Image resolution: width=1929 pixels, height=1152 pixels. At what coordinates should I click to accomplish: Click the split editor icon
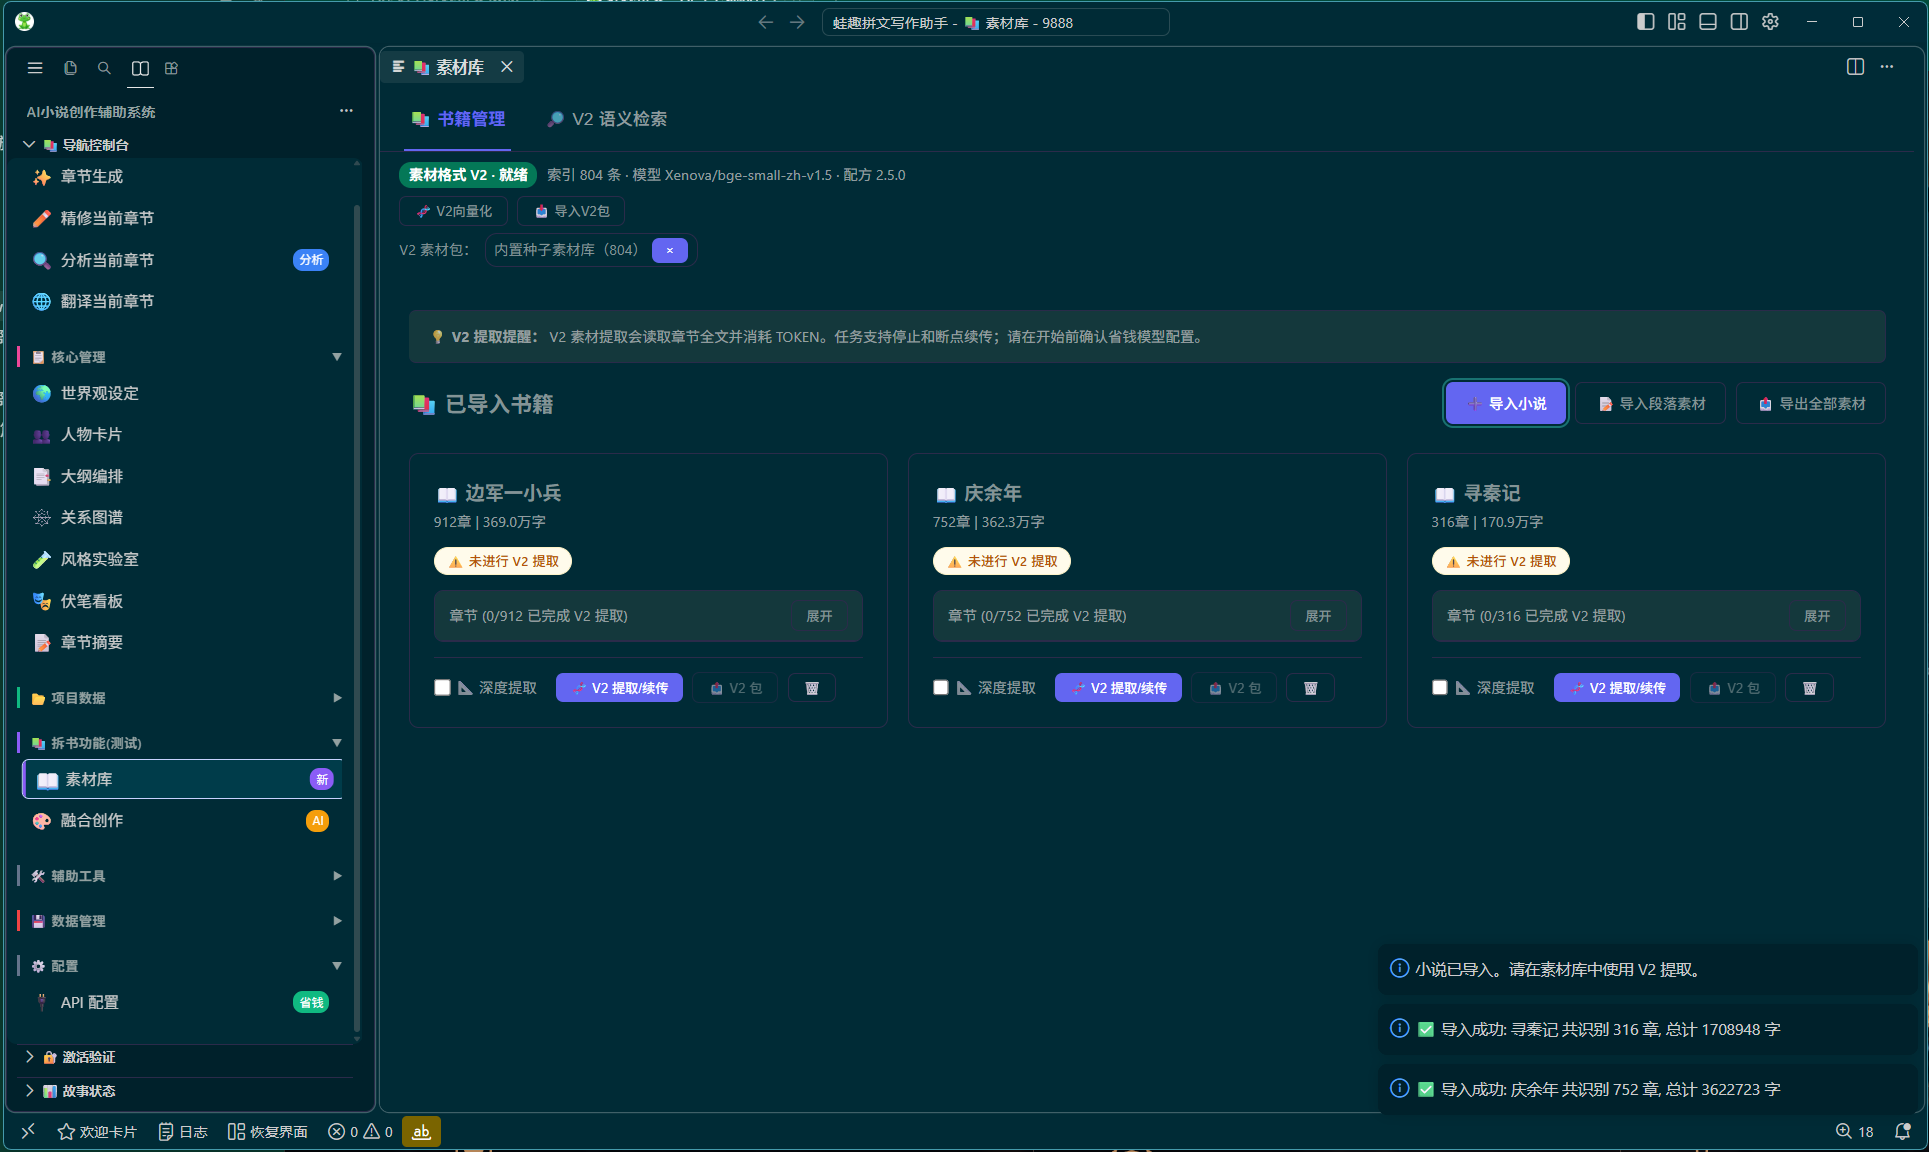(x=1855, y=67)
